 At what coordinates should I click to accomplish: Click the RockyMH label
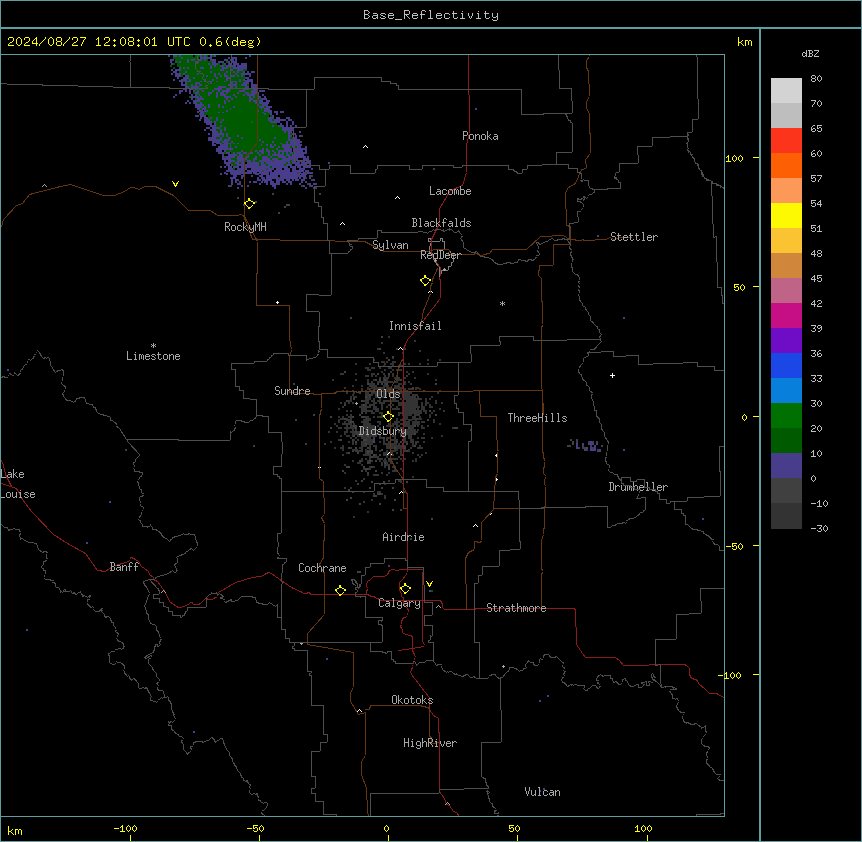(245, 227)
